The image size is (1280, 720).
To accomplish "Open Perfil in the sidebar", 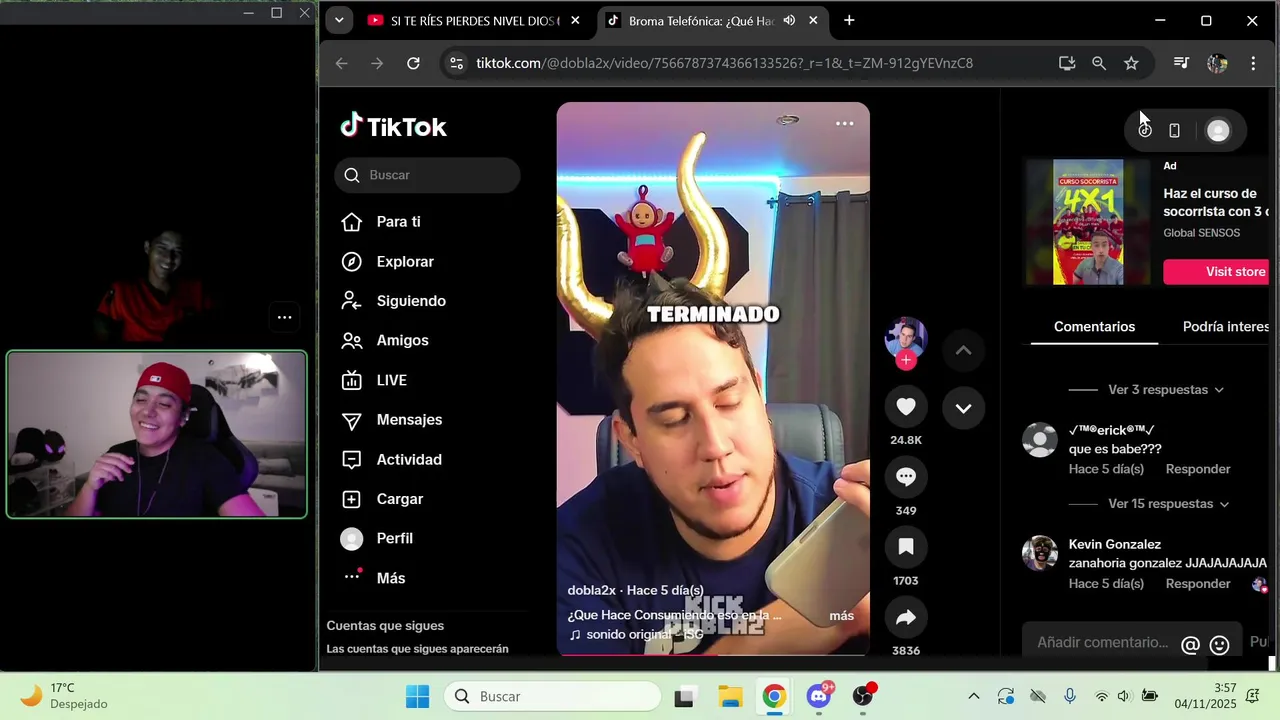I will (x=378, y=539).
